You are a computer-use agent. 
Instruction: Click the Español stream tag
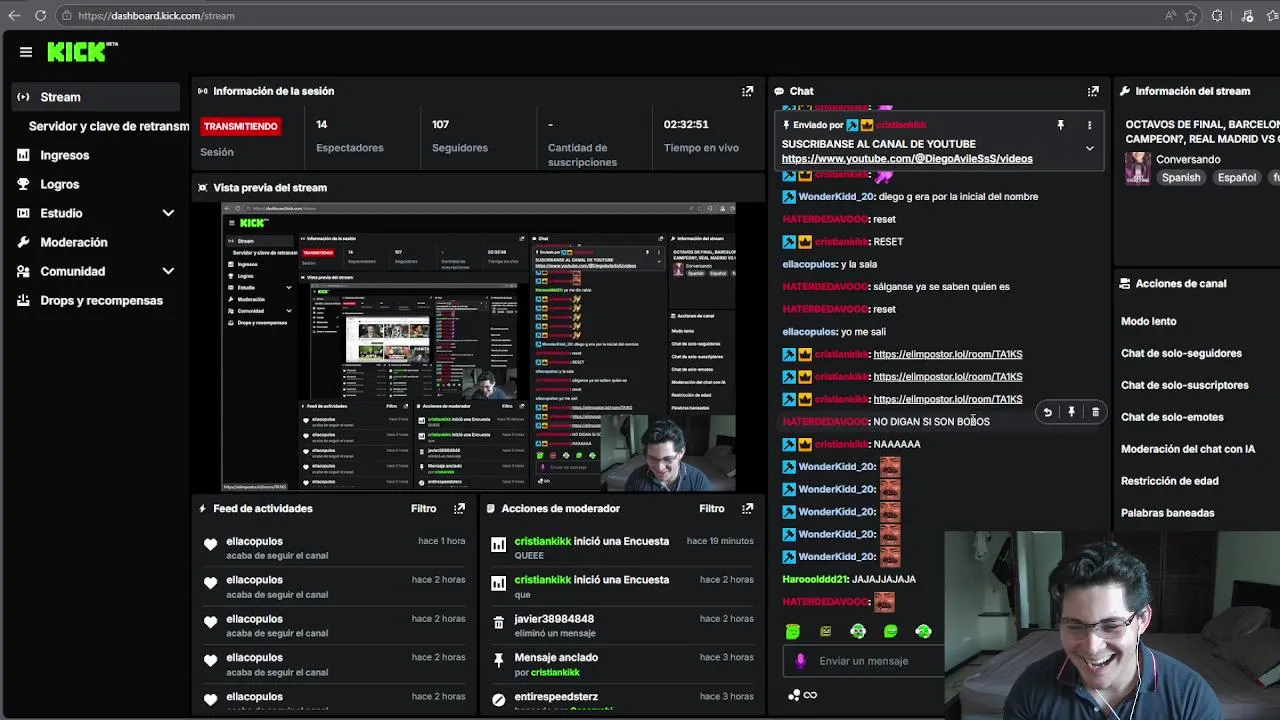1236,177
